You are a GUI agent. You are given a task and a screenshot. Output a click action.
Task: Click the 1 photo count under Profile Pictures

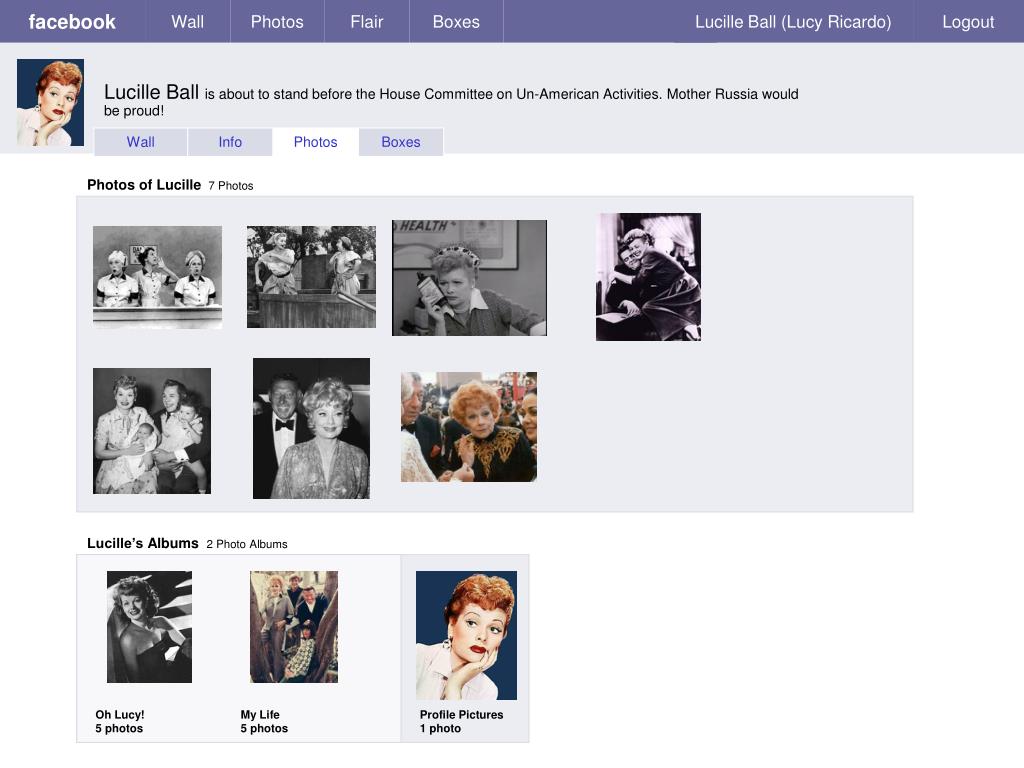[x=440, y=728]
